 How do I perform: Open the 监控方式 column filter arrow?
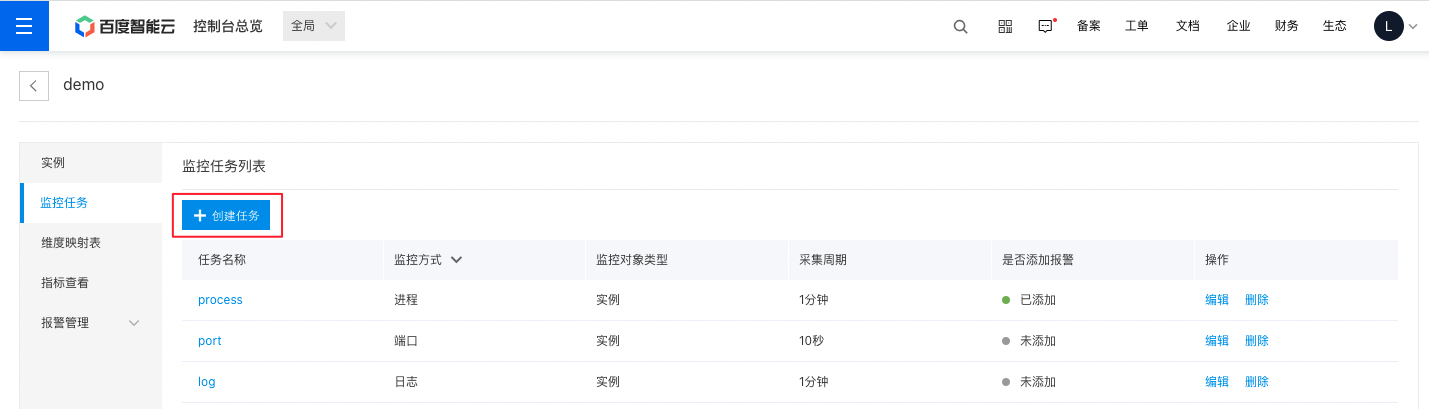coord(456,260)
